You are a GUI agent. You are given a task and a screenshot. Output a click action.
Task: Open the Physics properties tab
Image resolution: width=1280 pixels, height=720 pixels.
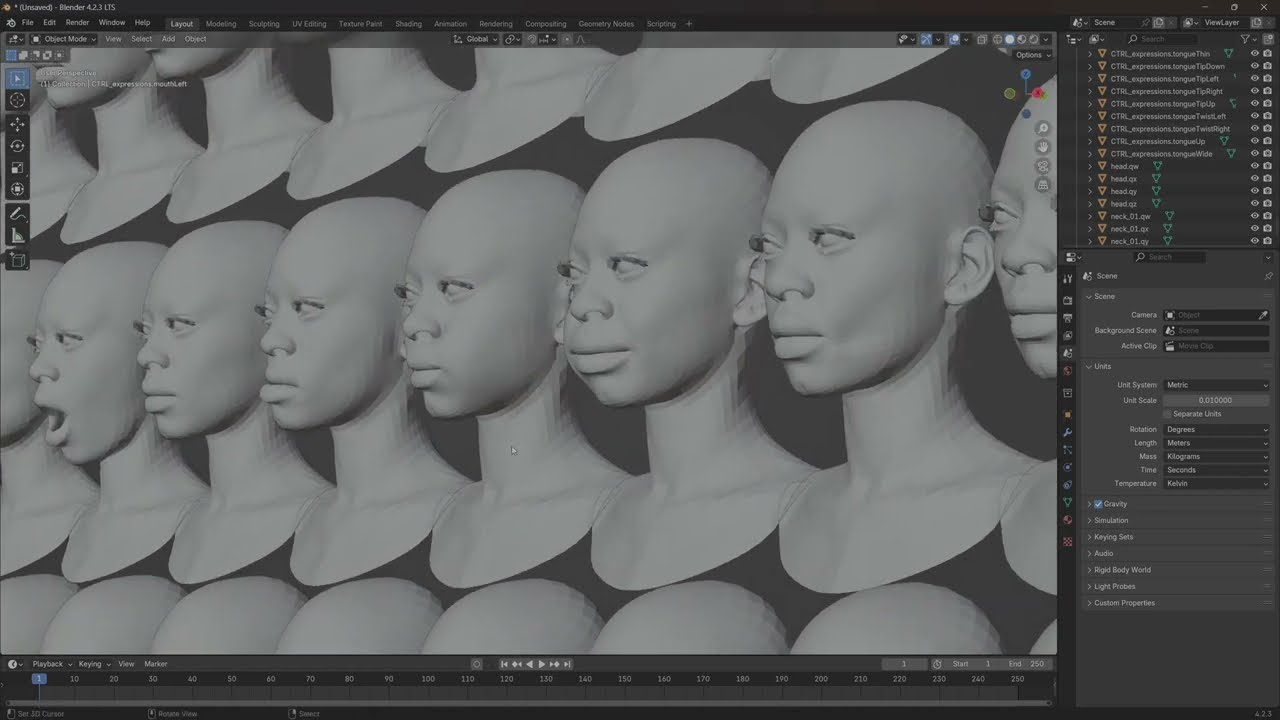click(1068, 467)
